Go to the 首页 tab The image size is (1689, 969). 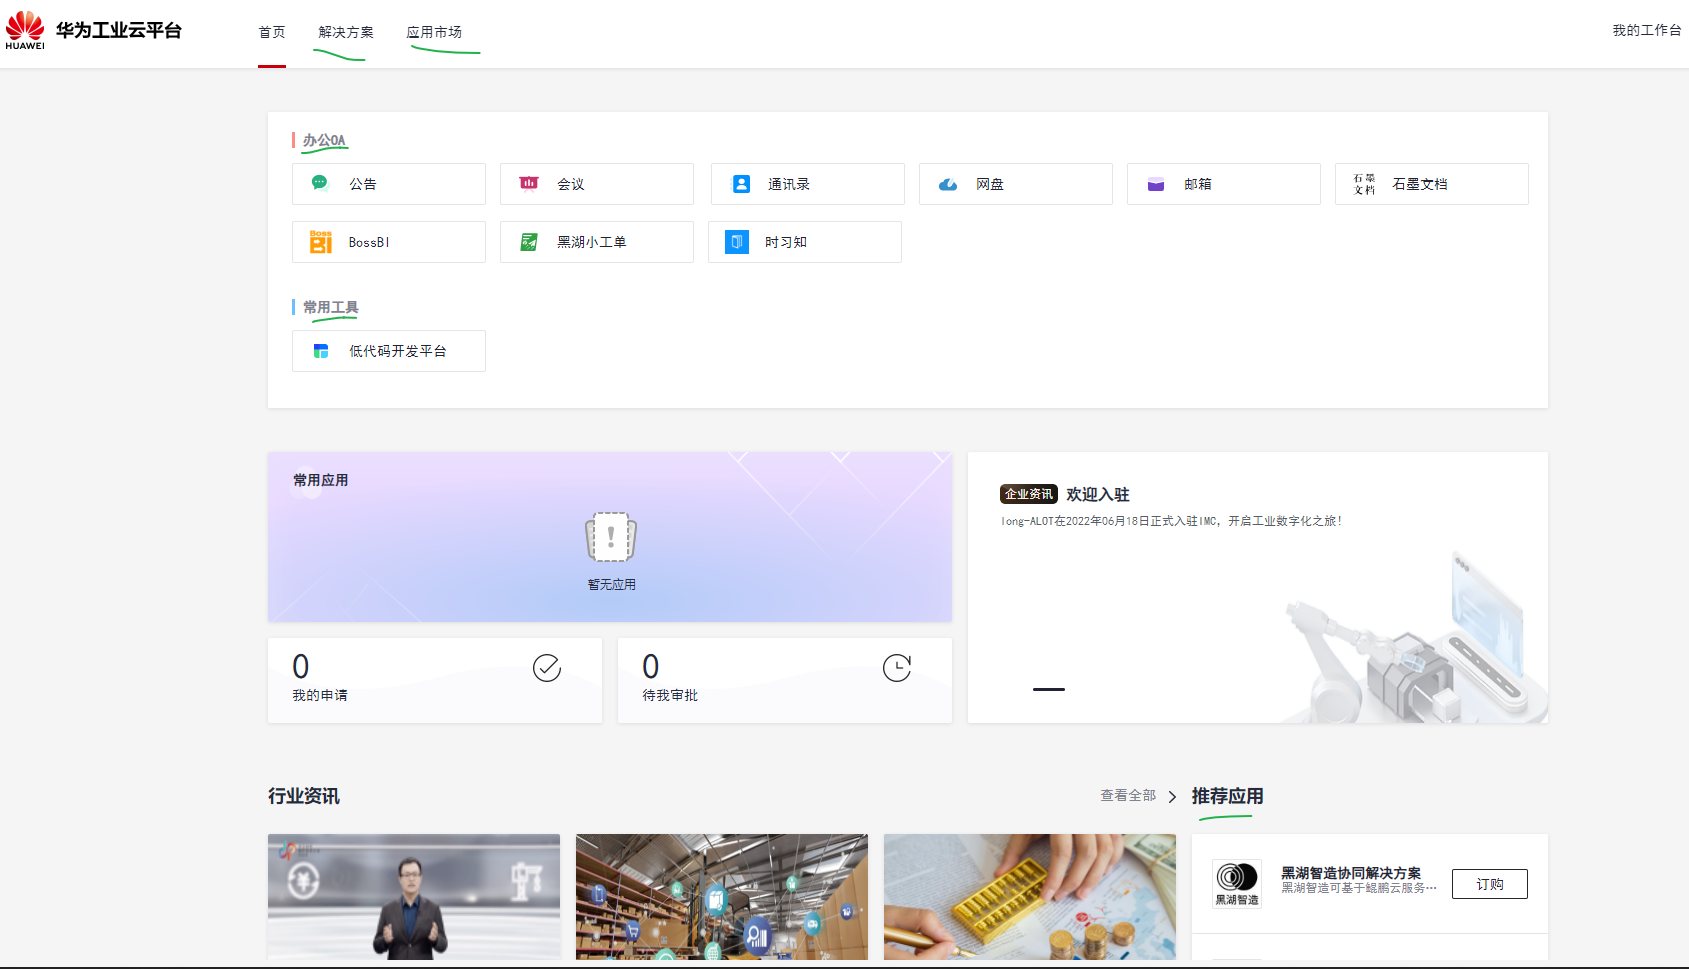272,32
